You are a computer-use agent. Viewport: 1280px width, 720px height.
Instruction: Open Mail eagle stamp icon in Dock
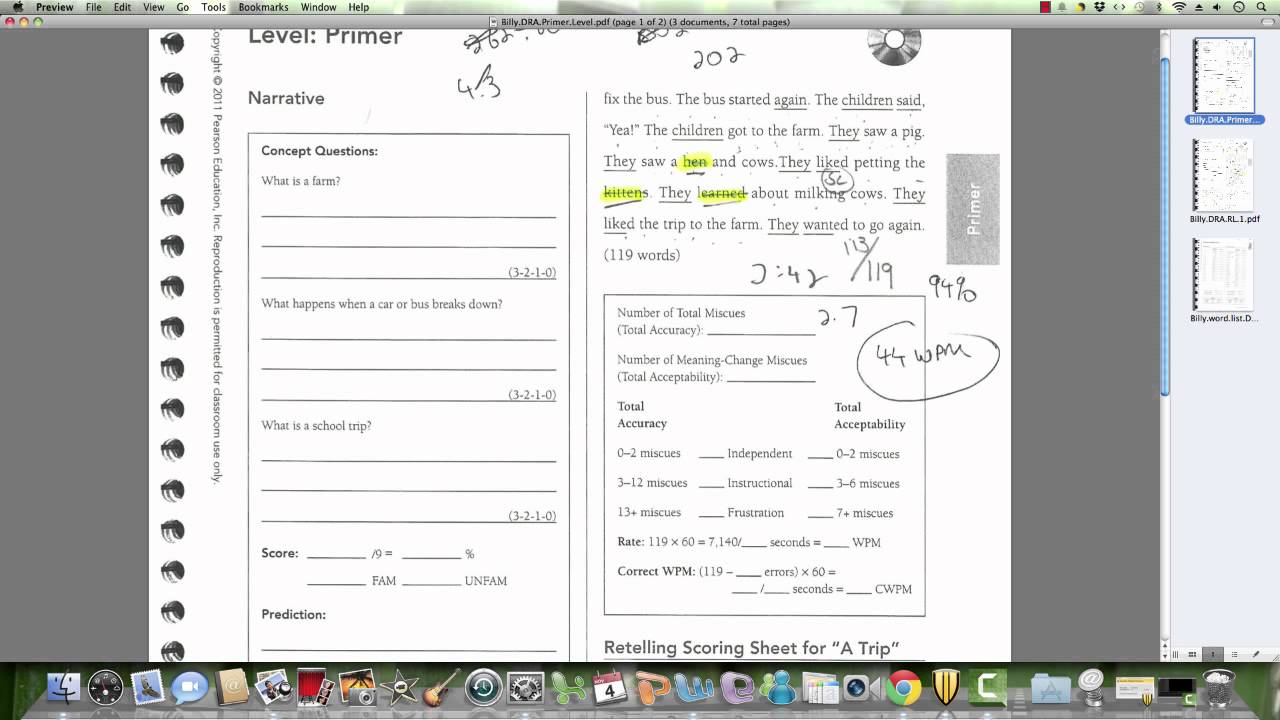[147, 688]
